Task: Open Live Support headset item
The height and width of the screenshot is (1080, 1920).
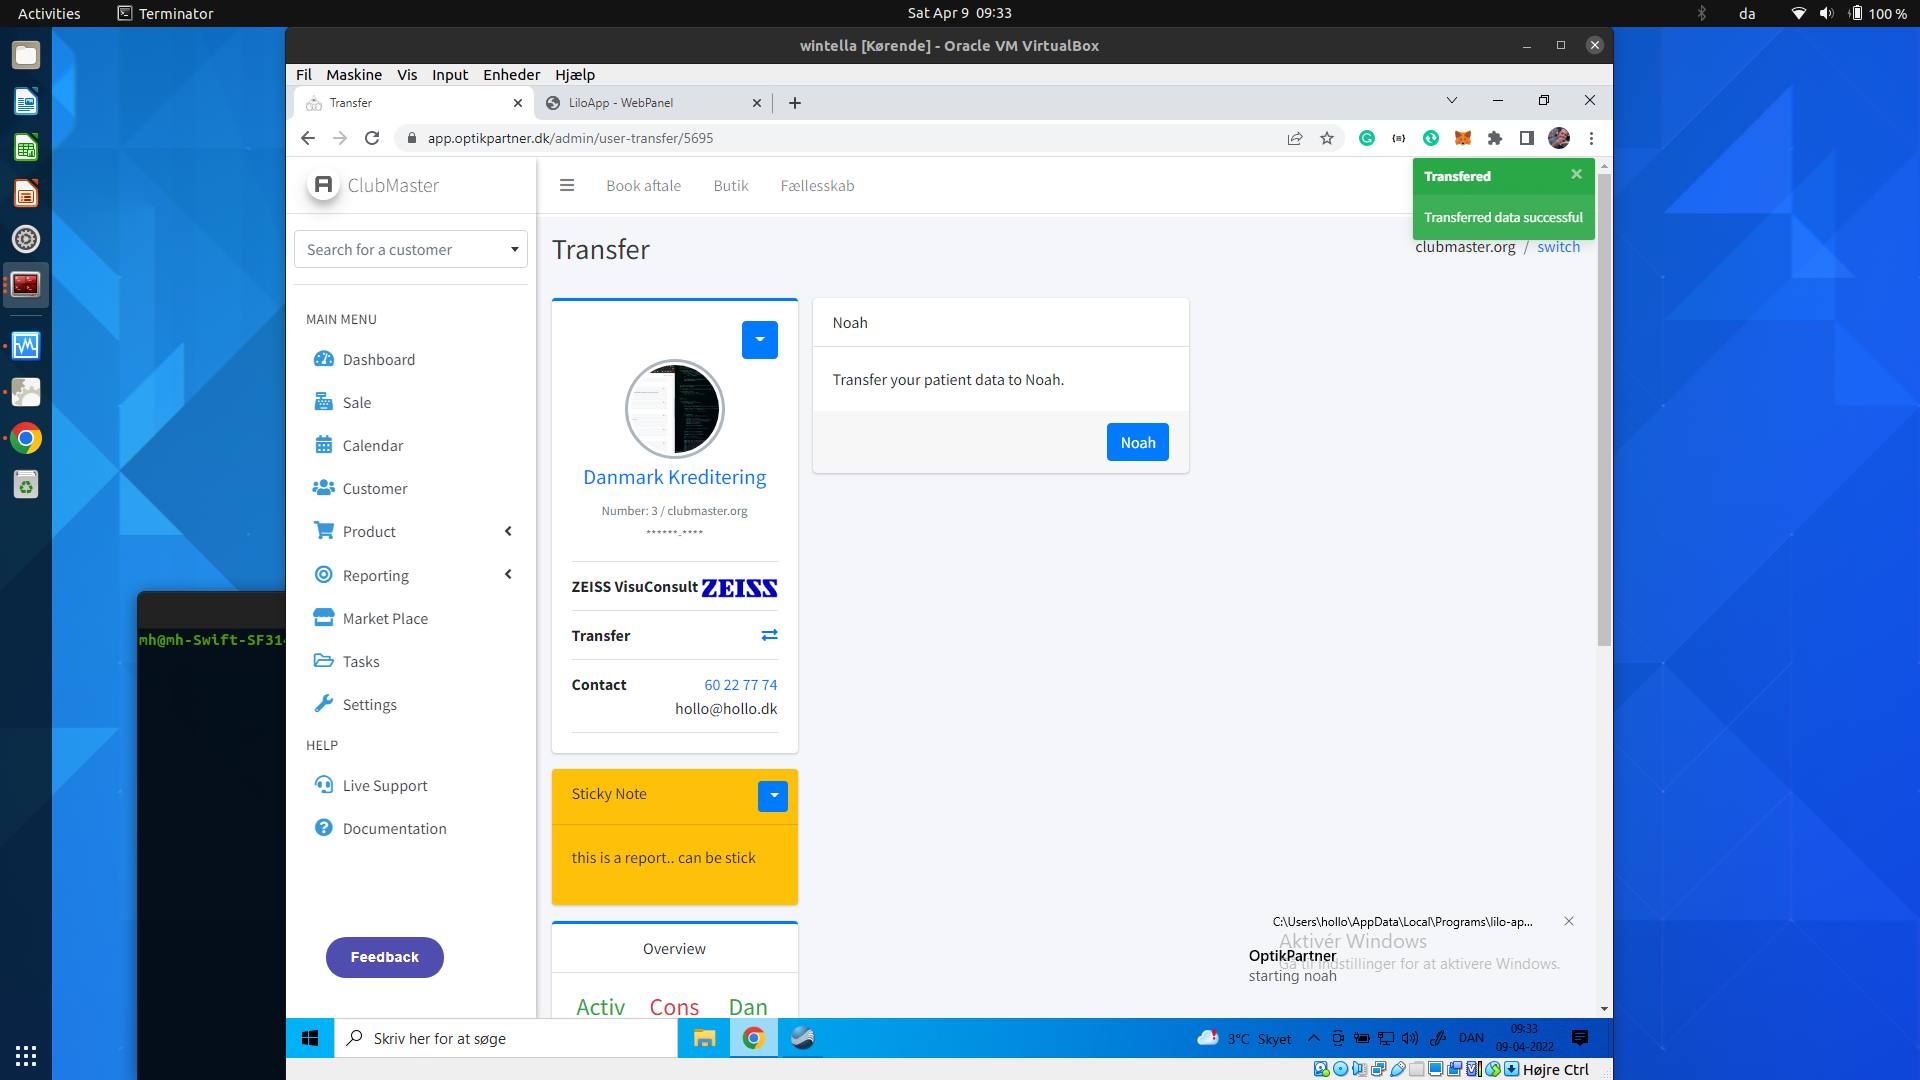Action: point(384,786)
